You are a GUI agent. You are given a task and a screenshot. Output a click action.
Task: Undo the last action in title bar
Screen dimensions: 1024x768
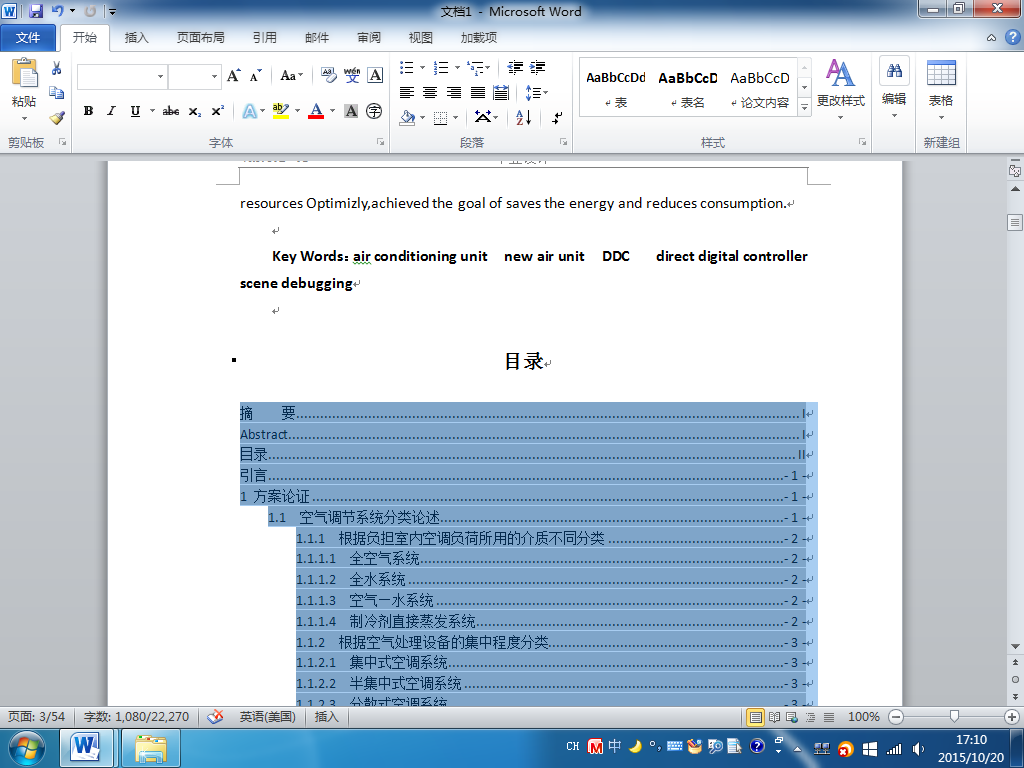coord(57,11)
